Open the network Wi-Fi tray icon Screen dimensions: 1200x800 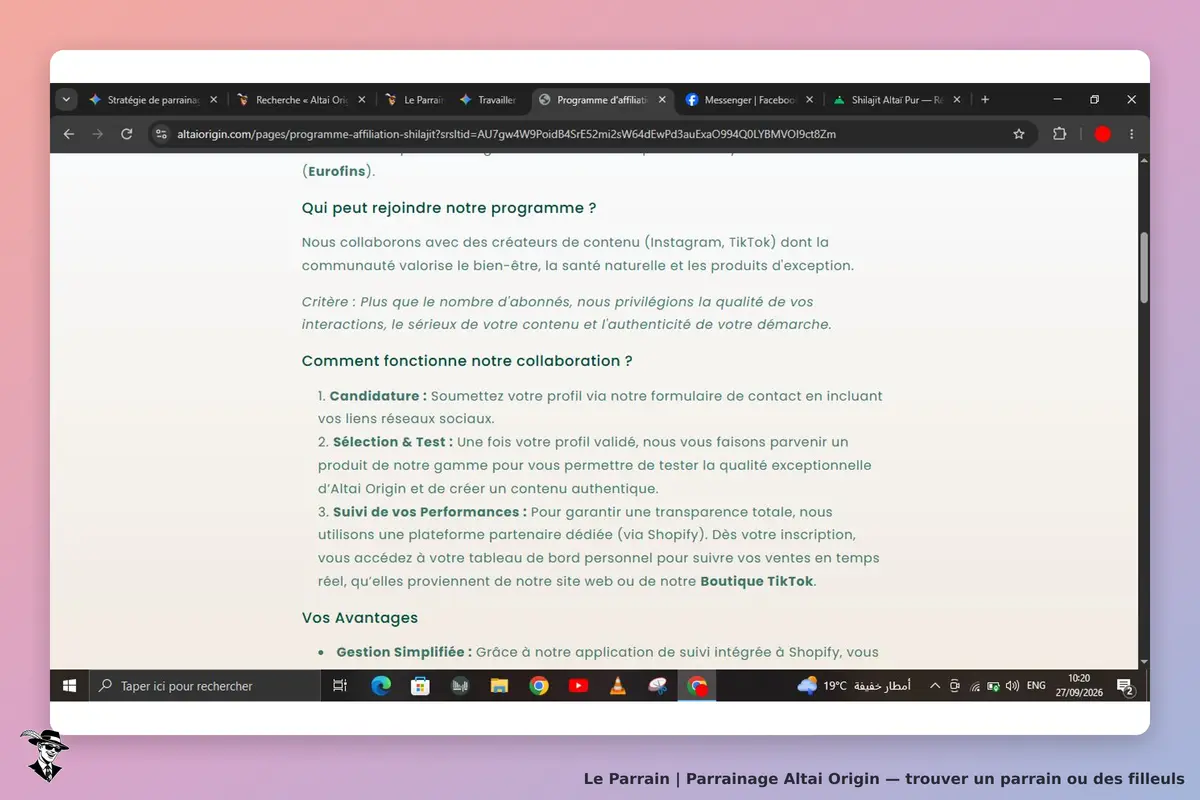click(x=975, y=686)
